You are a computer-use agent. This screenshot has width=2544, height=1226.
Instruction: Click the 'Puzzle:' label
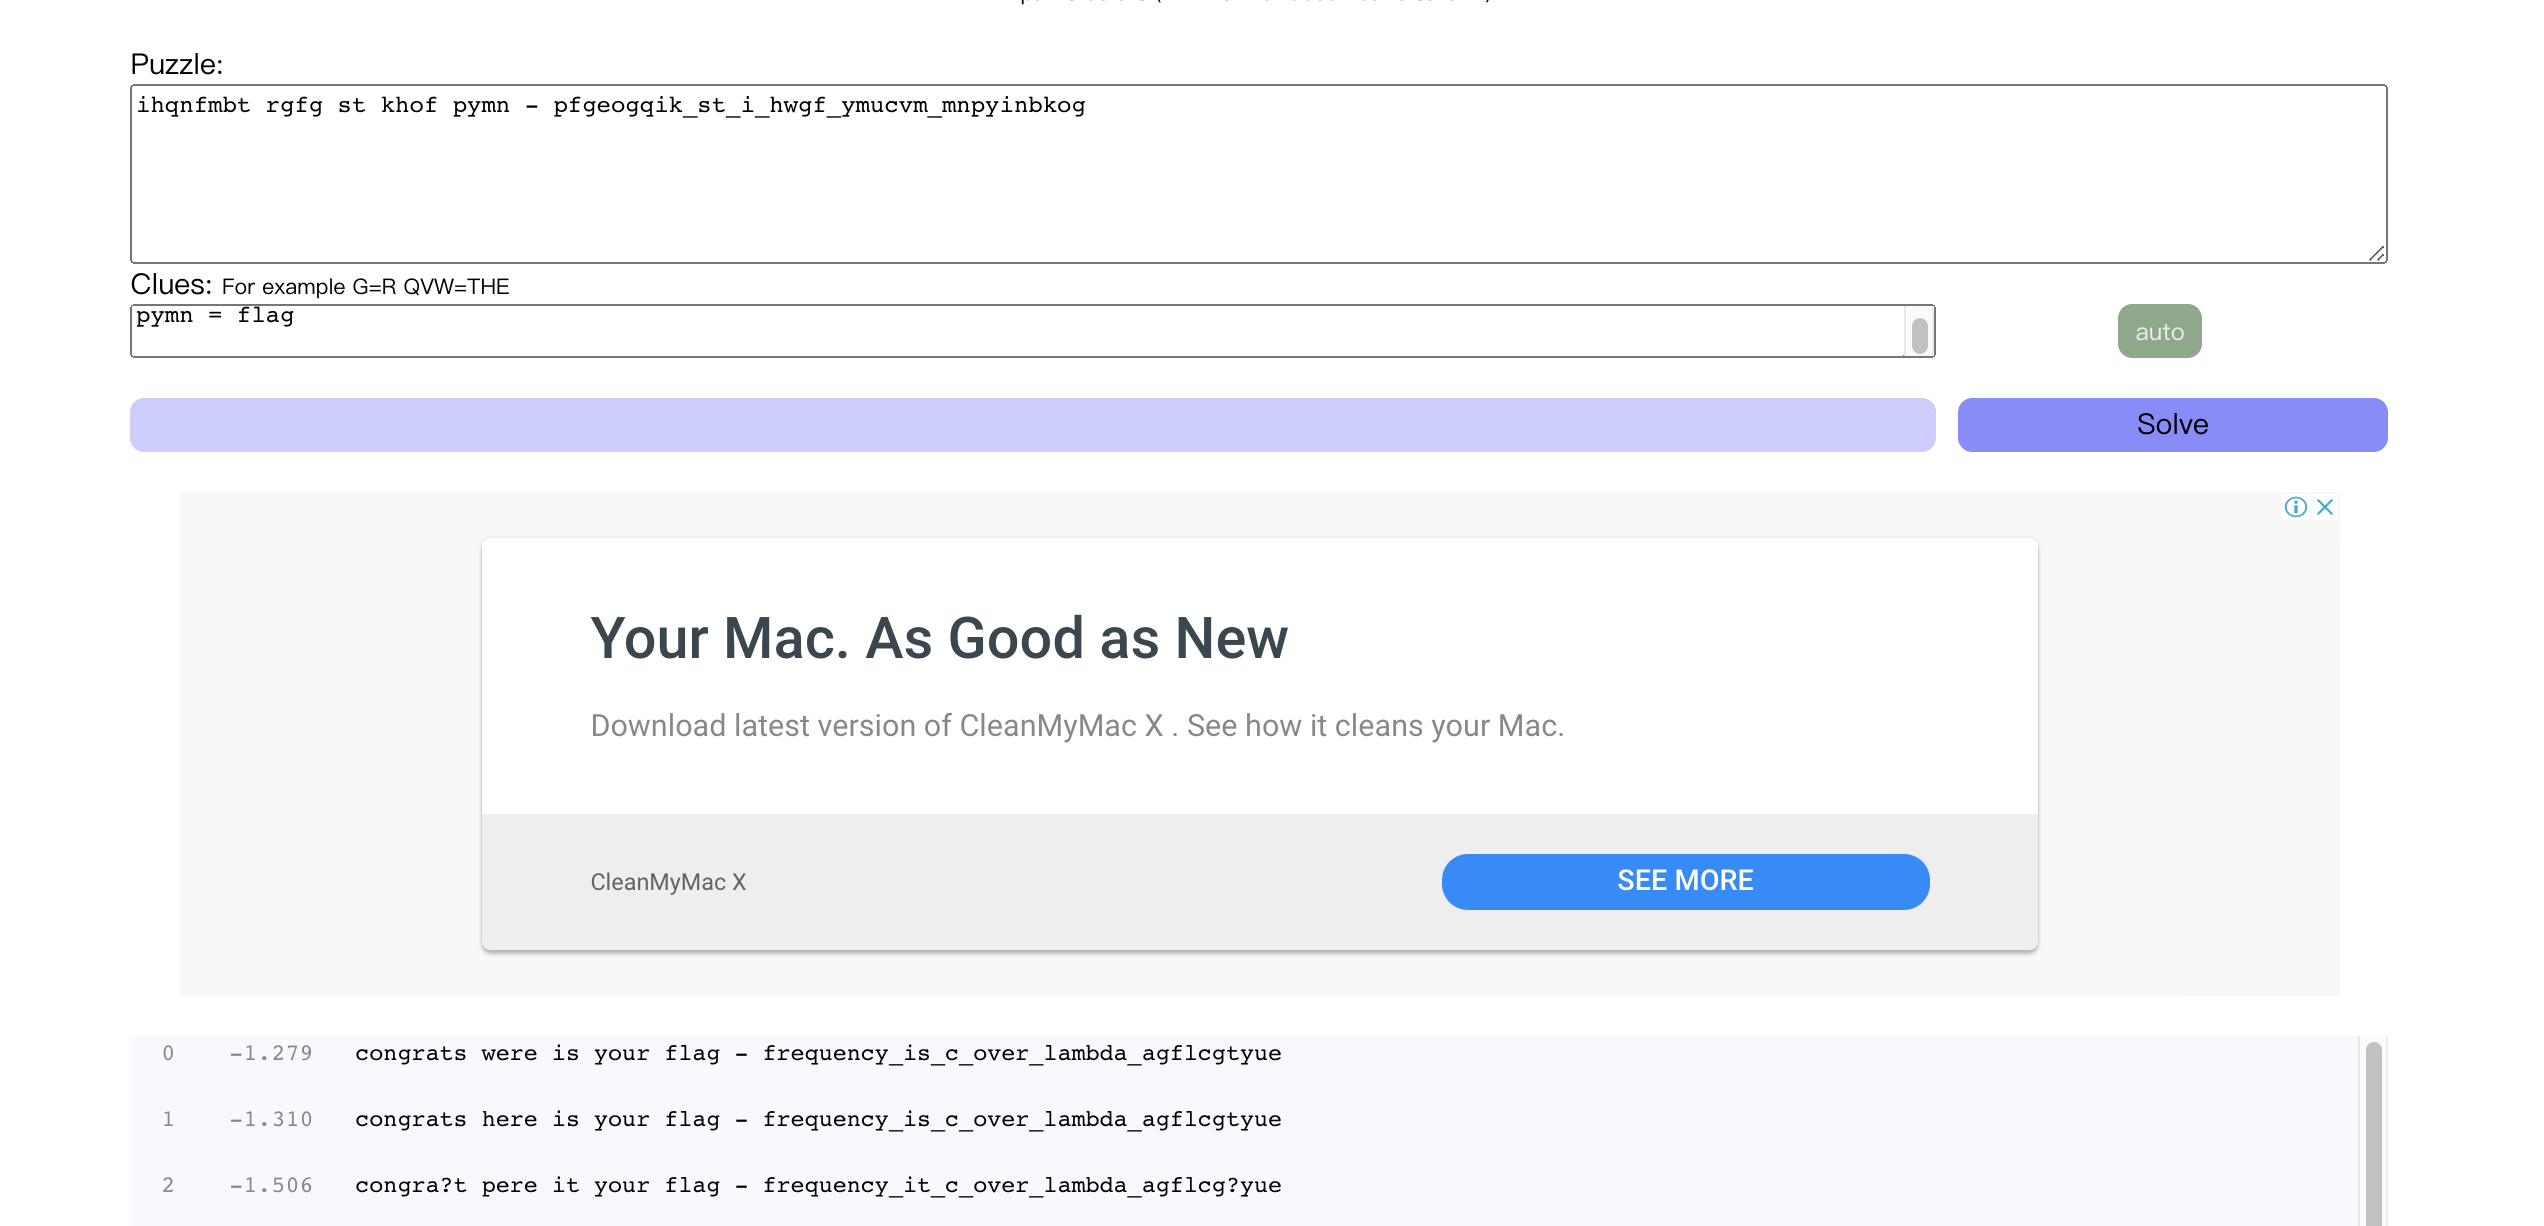176,65
